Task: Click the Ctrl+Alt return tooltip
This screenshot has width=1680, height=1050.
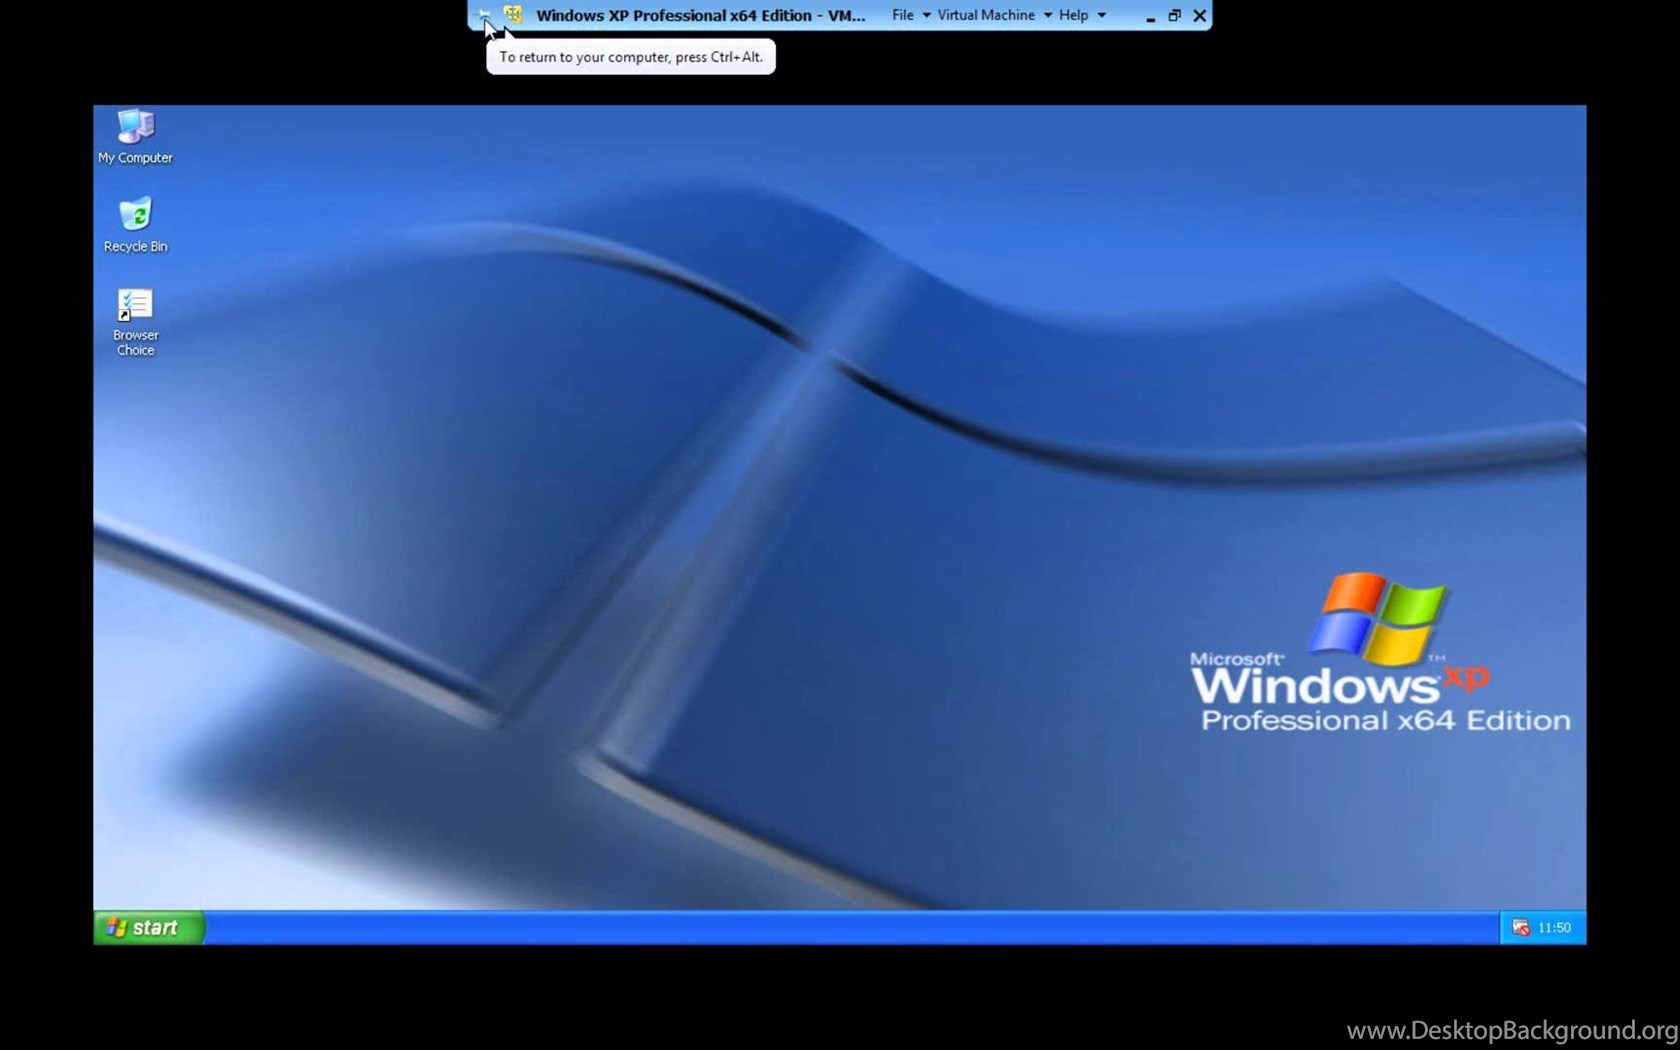Action: coord(630,57)
